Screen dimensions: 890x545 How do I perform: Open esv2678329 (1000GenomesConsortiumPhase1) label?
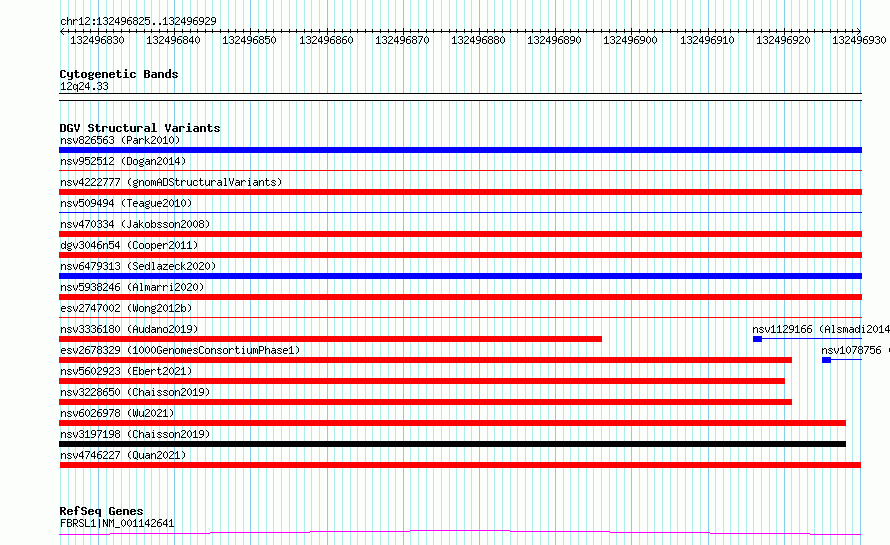pyautogui.click(x=180, y=350)
